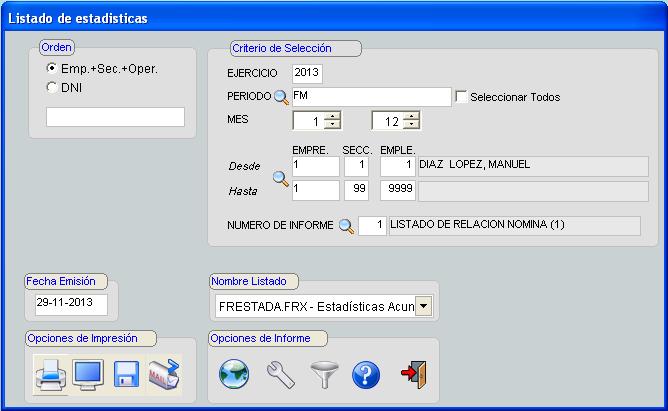Viewport: 668px width, 411px height.
Task: Click the NUMERO DE INFORME number field
Action: (x=372, y=226)
